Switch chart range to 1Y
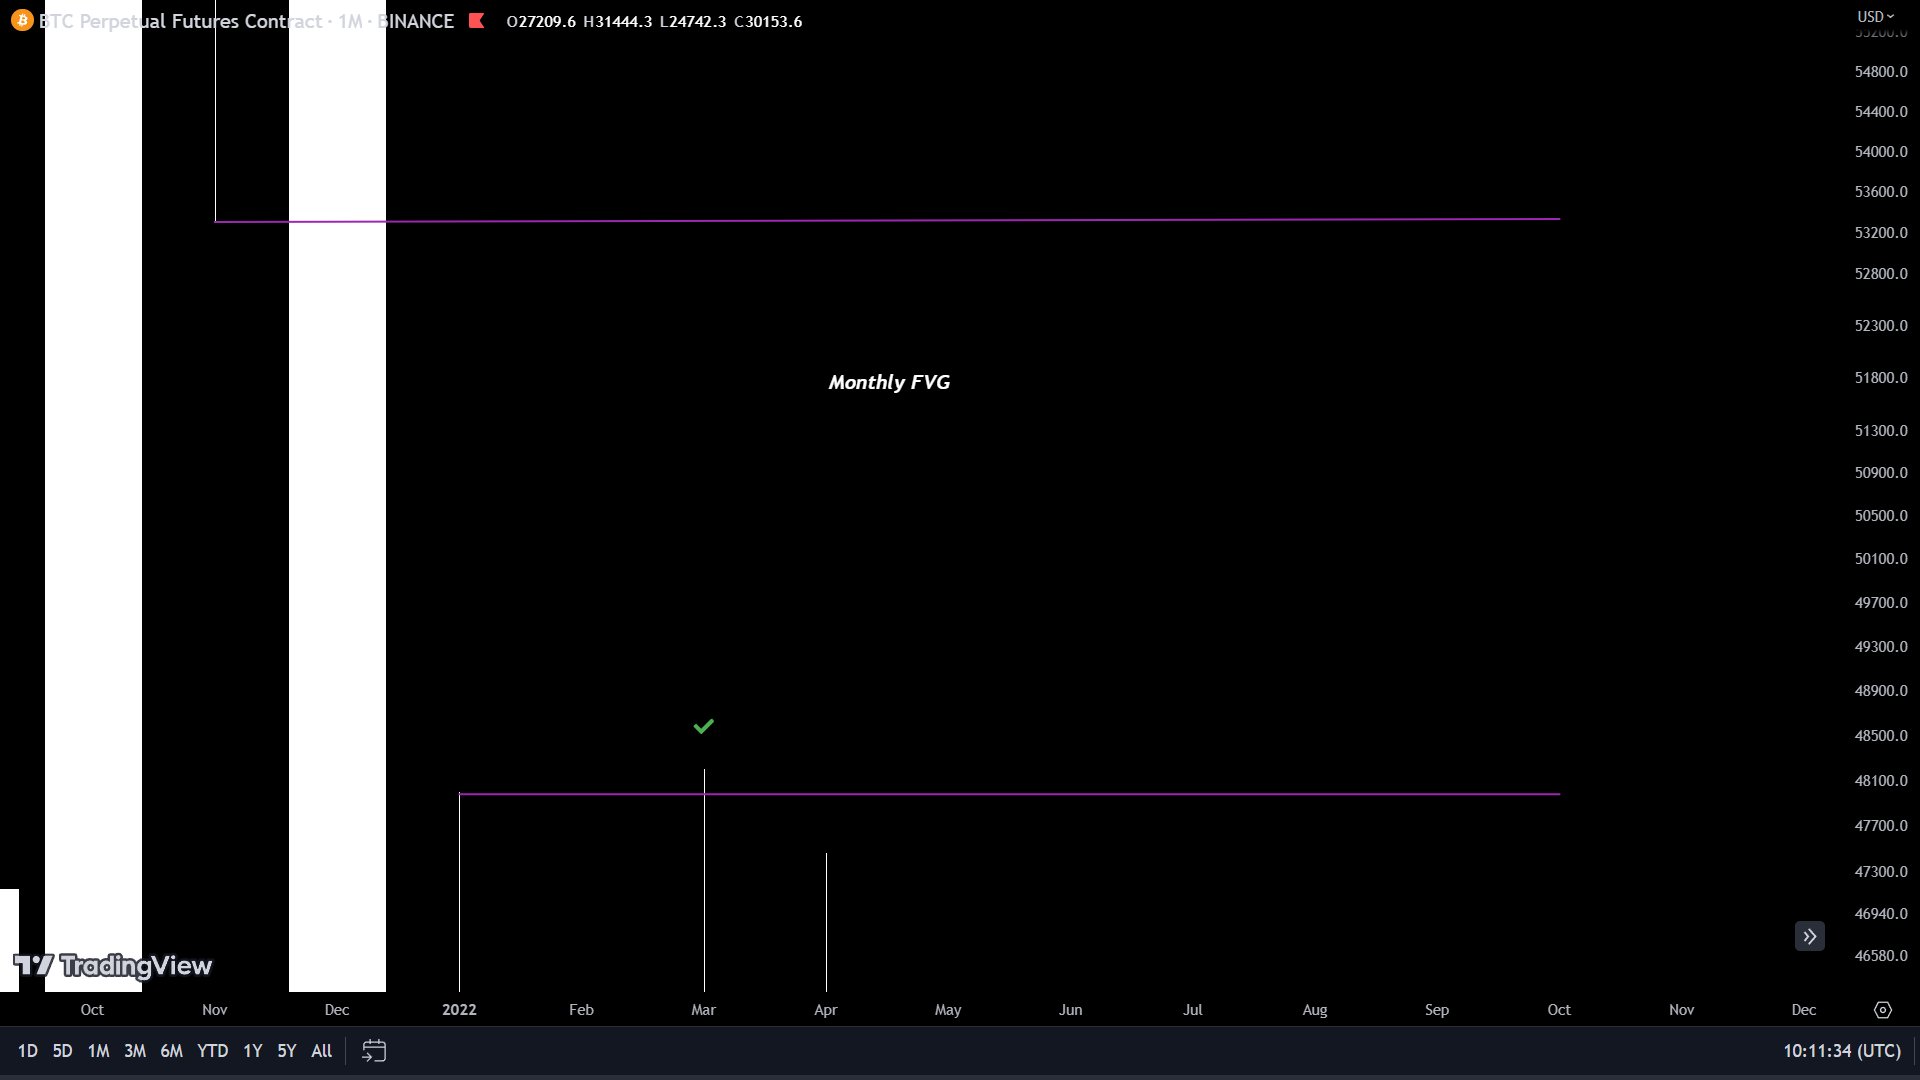 252,1051
